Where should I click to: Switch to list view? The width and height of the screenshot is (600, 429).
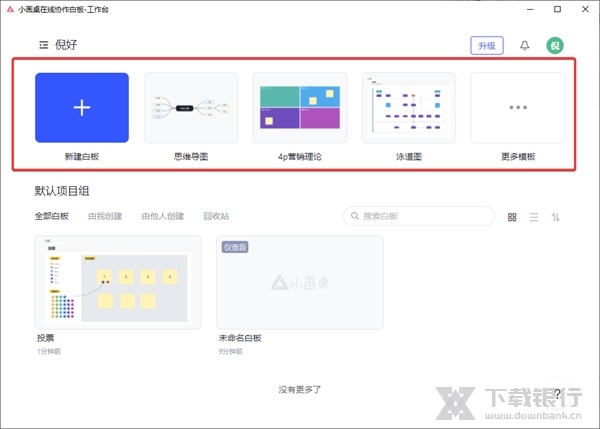(534, 217)
